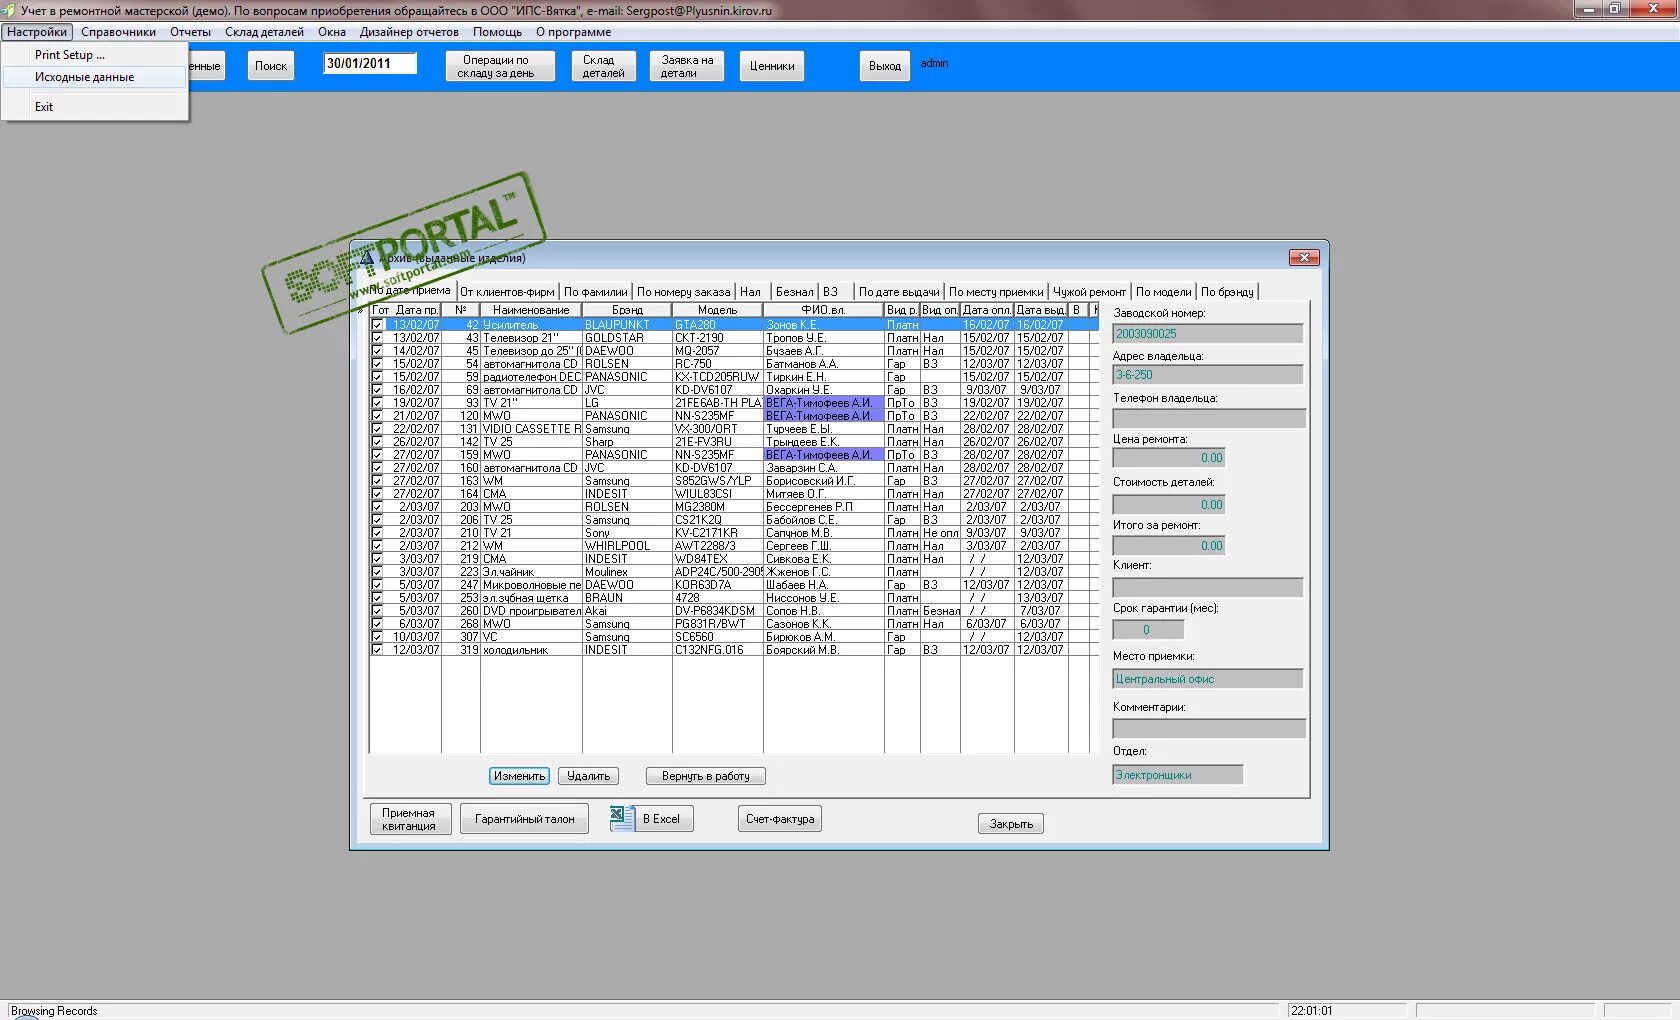
Task: Click the Брэнд column header
Action: [x=627, y=310]
